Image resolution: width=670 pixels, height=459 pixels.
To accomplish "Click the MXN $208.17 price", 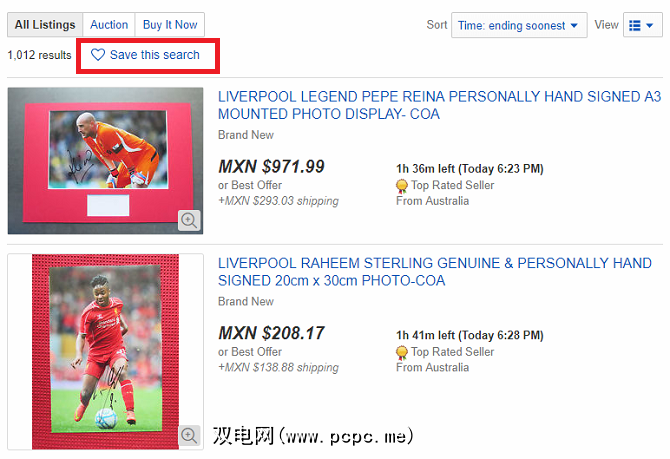I will [271, 333].
